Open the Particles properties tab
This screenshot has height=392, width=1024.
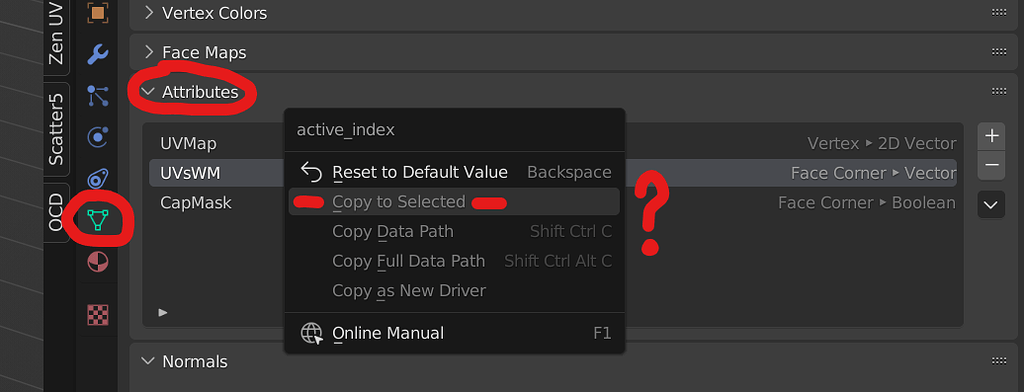coord(97,96)
